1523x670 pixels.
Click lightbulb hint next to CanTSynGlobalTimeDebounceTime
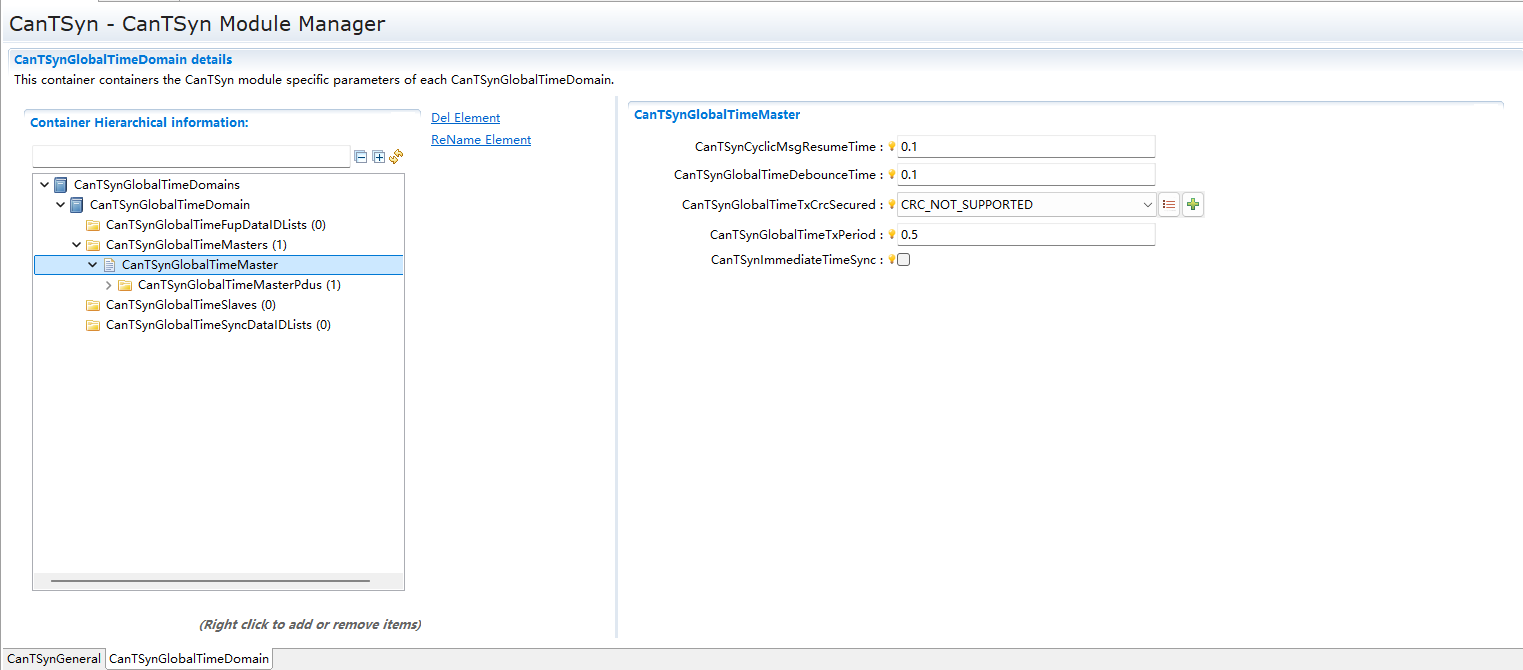[891, 175]
